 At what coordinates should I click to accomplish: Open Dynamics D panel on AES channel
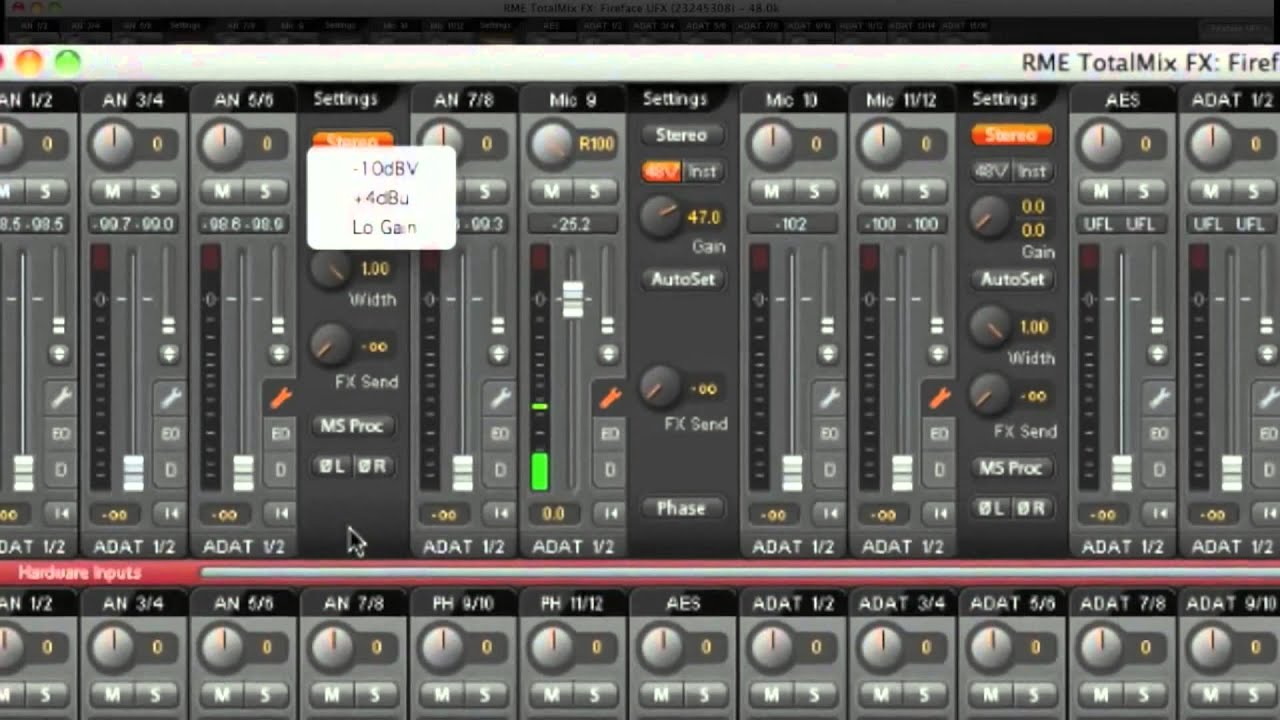pos(1160,470)
